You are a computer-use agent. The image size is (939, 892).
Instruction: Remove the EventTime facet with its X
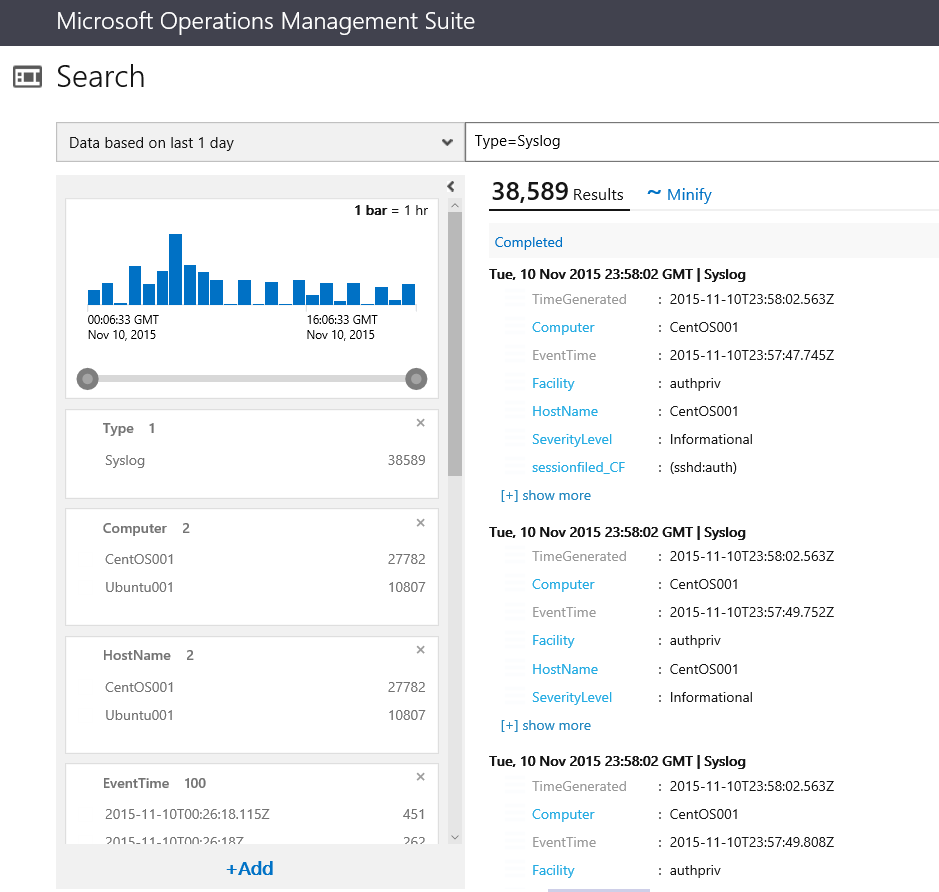click(420, 776)
